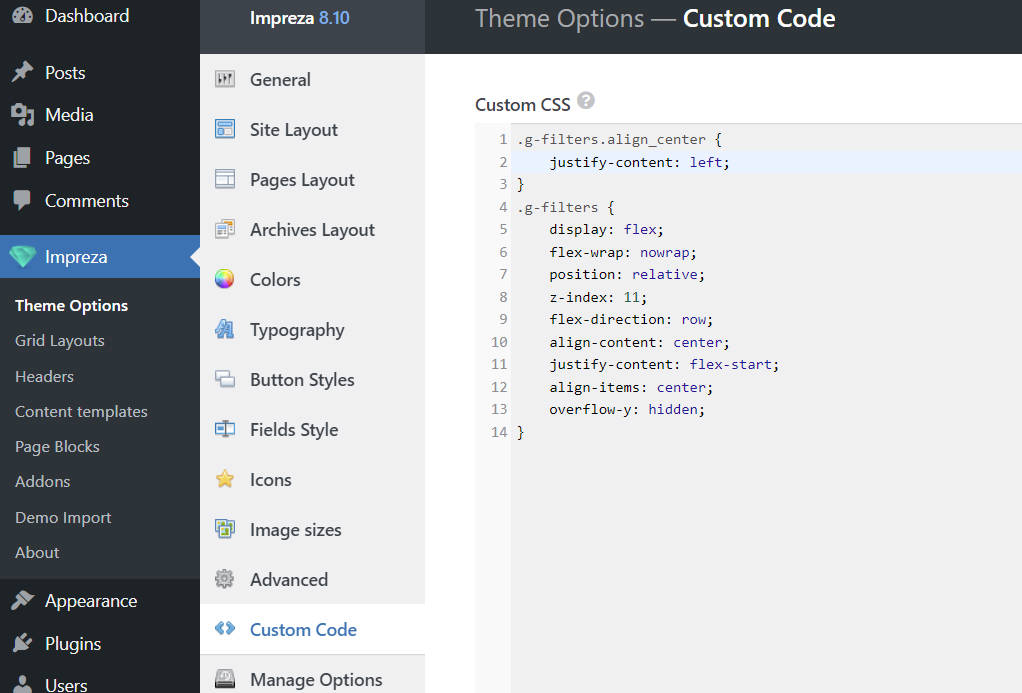Click the Fields Style icon
1022x693 pixels.
click(225, 429)
